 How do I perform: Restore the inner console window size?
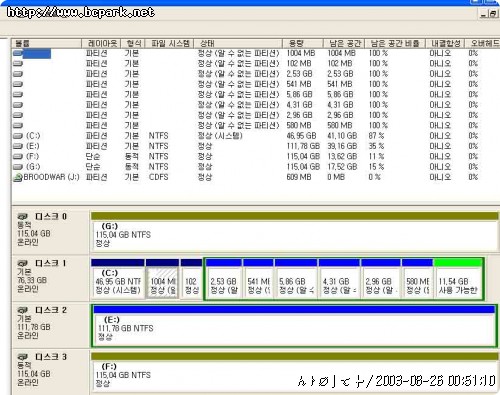(x=493, y=14)
